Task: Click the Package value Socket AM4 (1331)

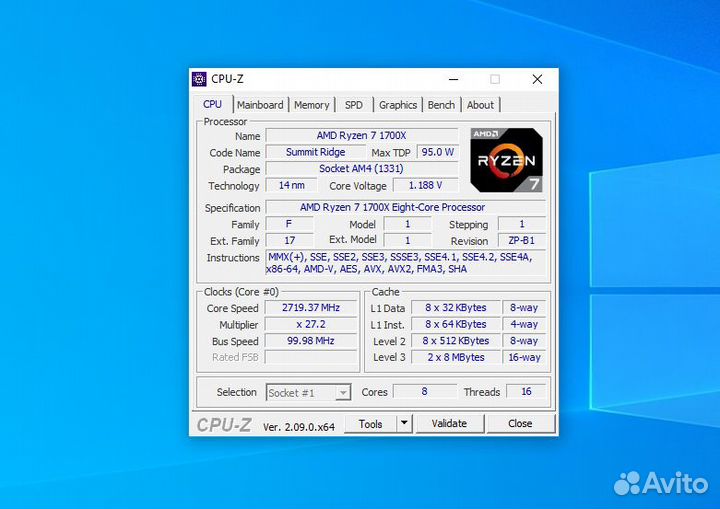Action: (x=362, y=169)
